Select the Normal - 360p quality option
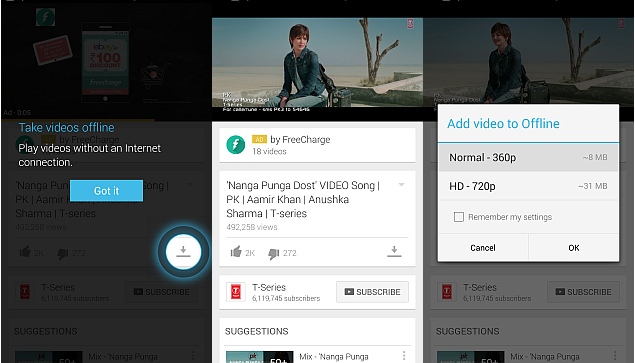 tap(528, 158)
